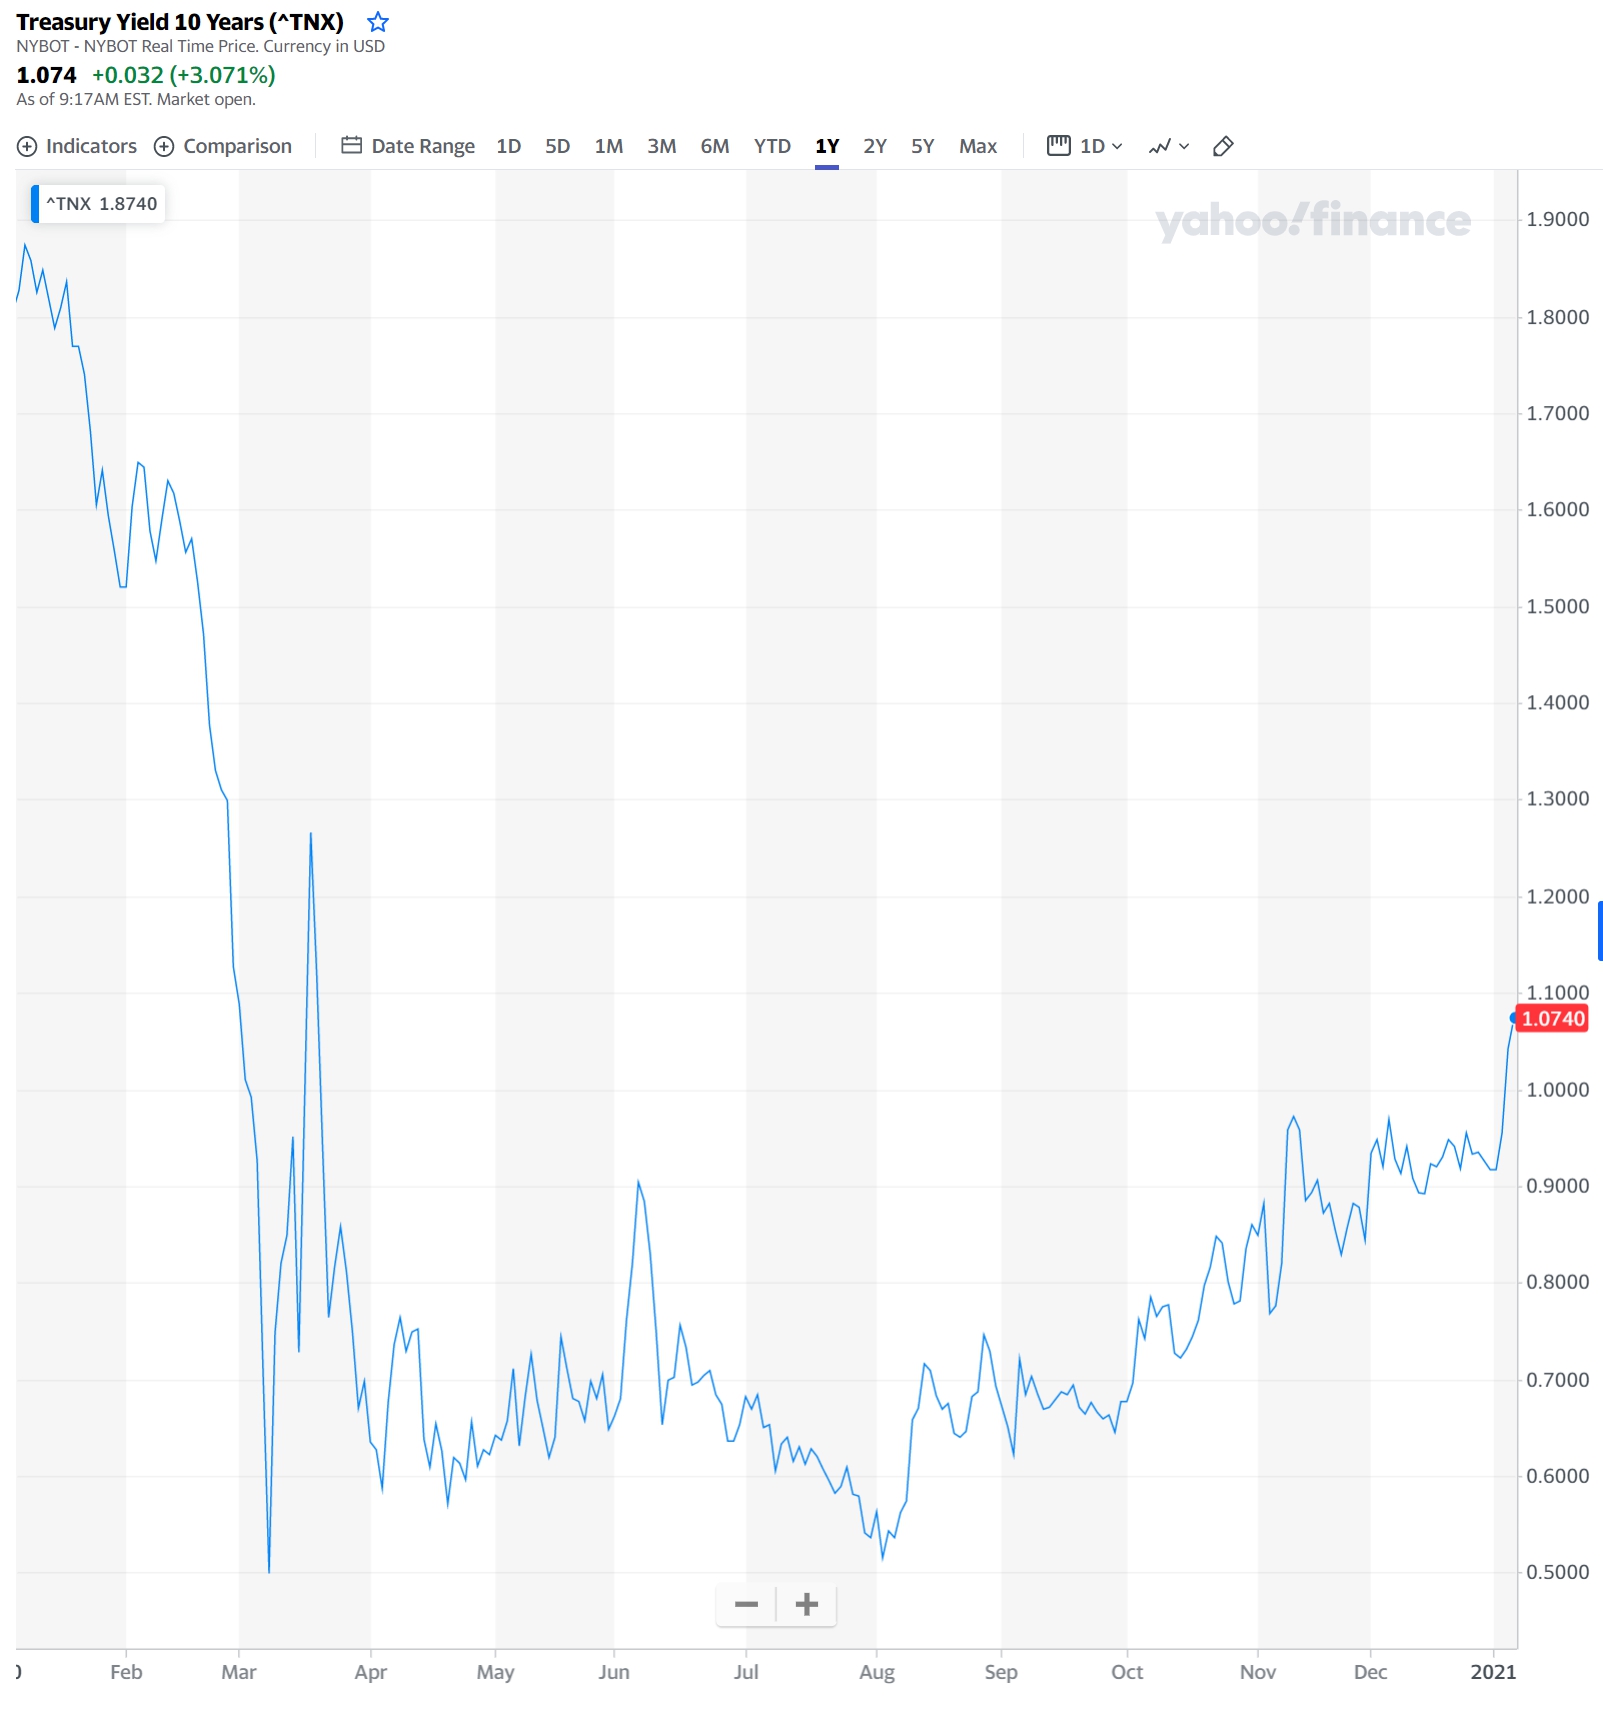Show the 2Y time range
1603x1719 pixels.
[874, 147]
